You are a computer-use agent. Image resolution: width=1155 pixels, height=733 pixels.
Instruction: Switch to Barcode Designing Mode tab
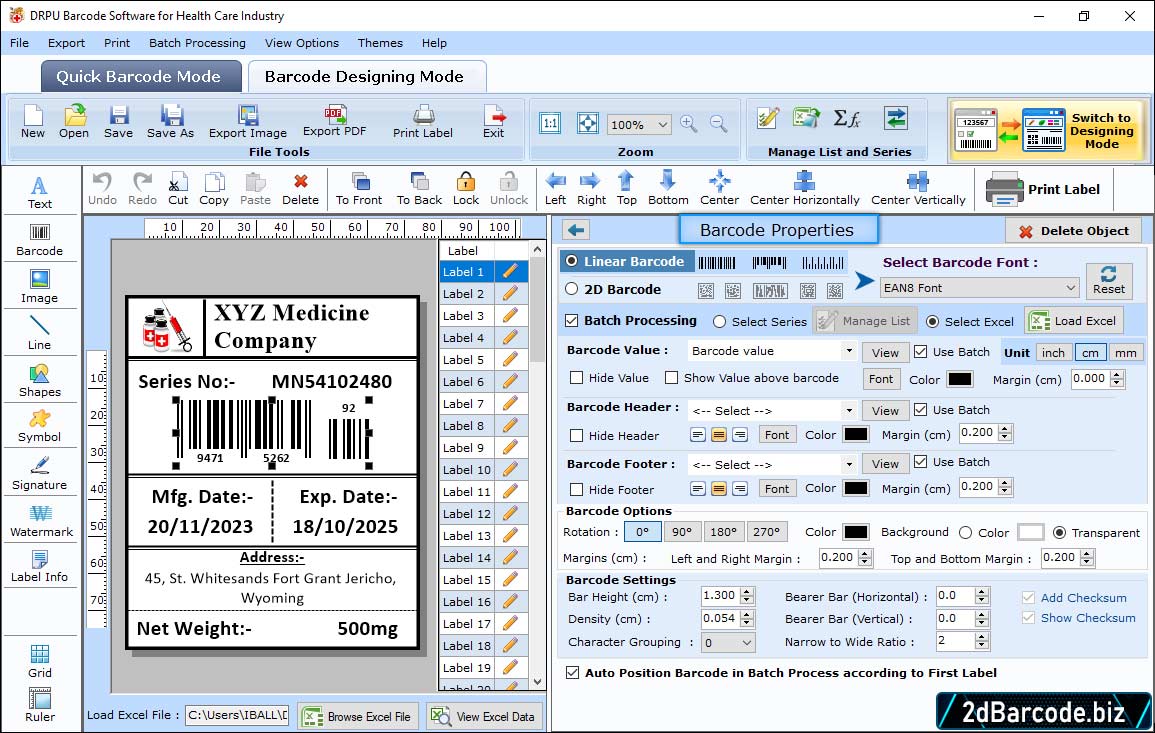click(x=364, y=77)
